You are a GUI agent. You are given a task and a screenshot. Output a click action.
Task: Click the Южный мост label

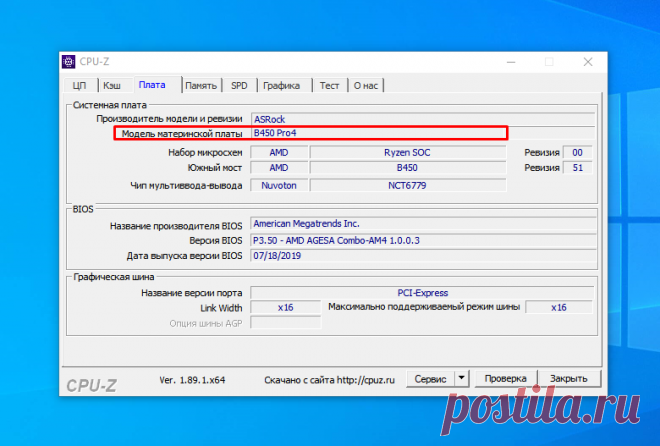coord(215,168)
